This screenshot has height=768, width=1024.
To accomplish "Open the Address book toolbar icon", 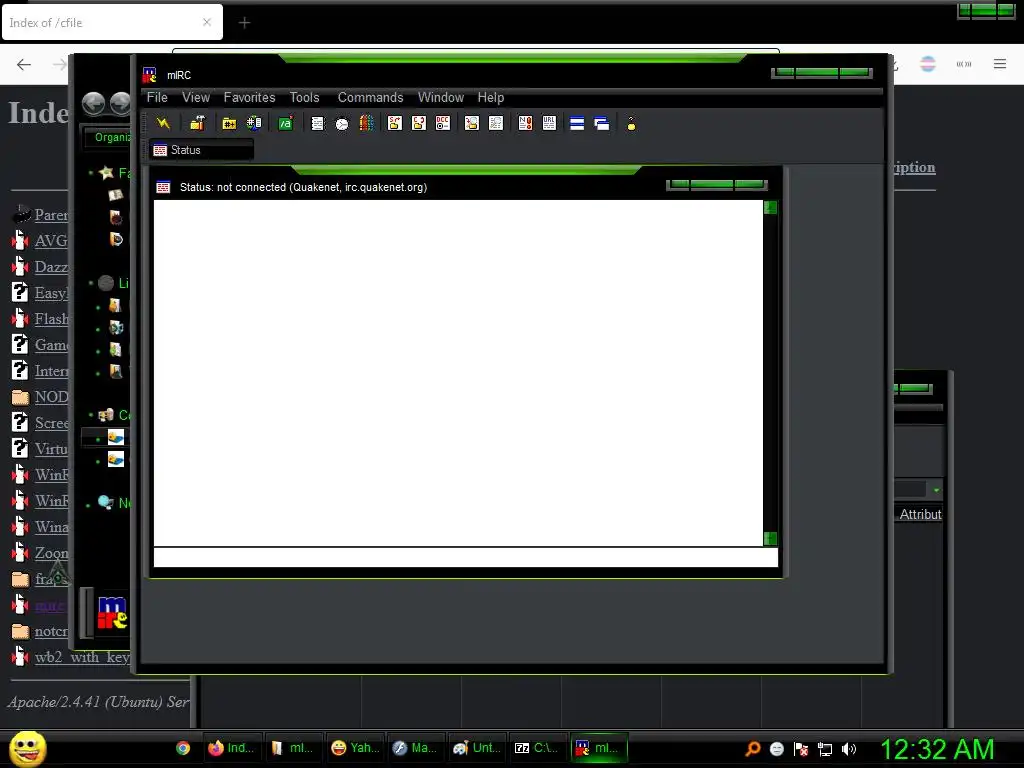I will [317, 123].
